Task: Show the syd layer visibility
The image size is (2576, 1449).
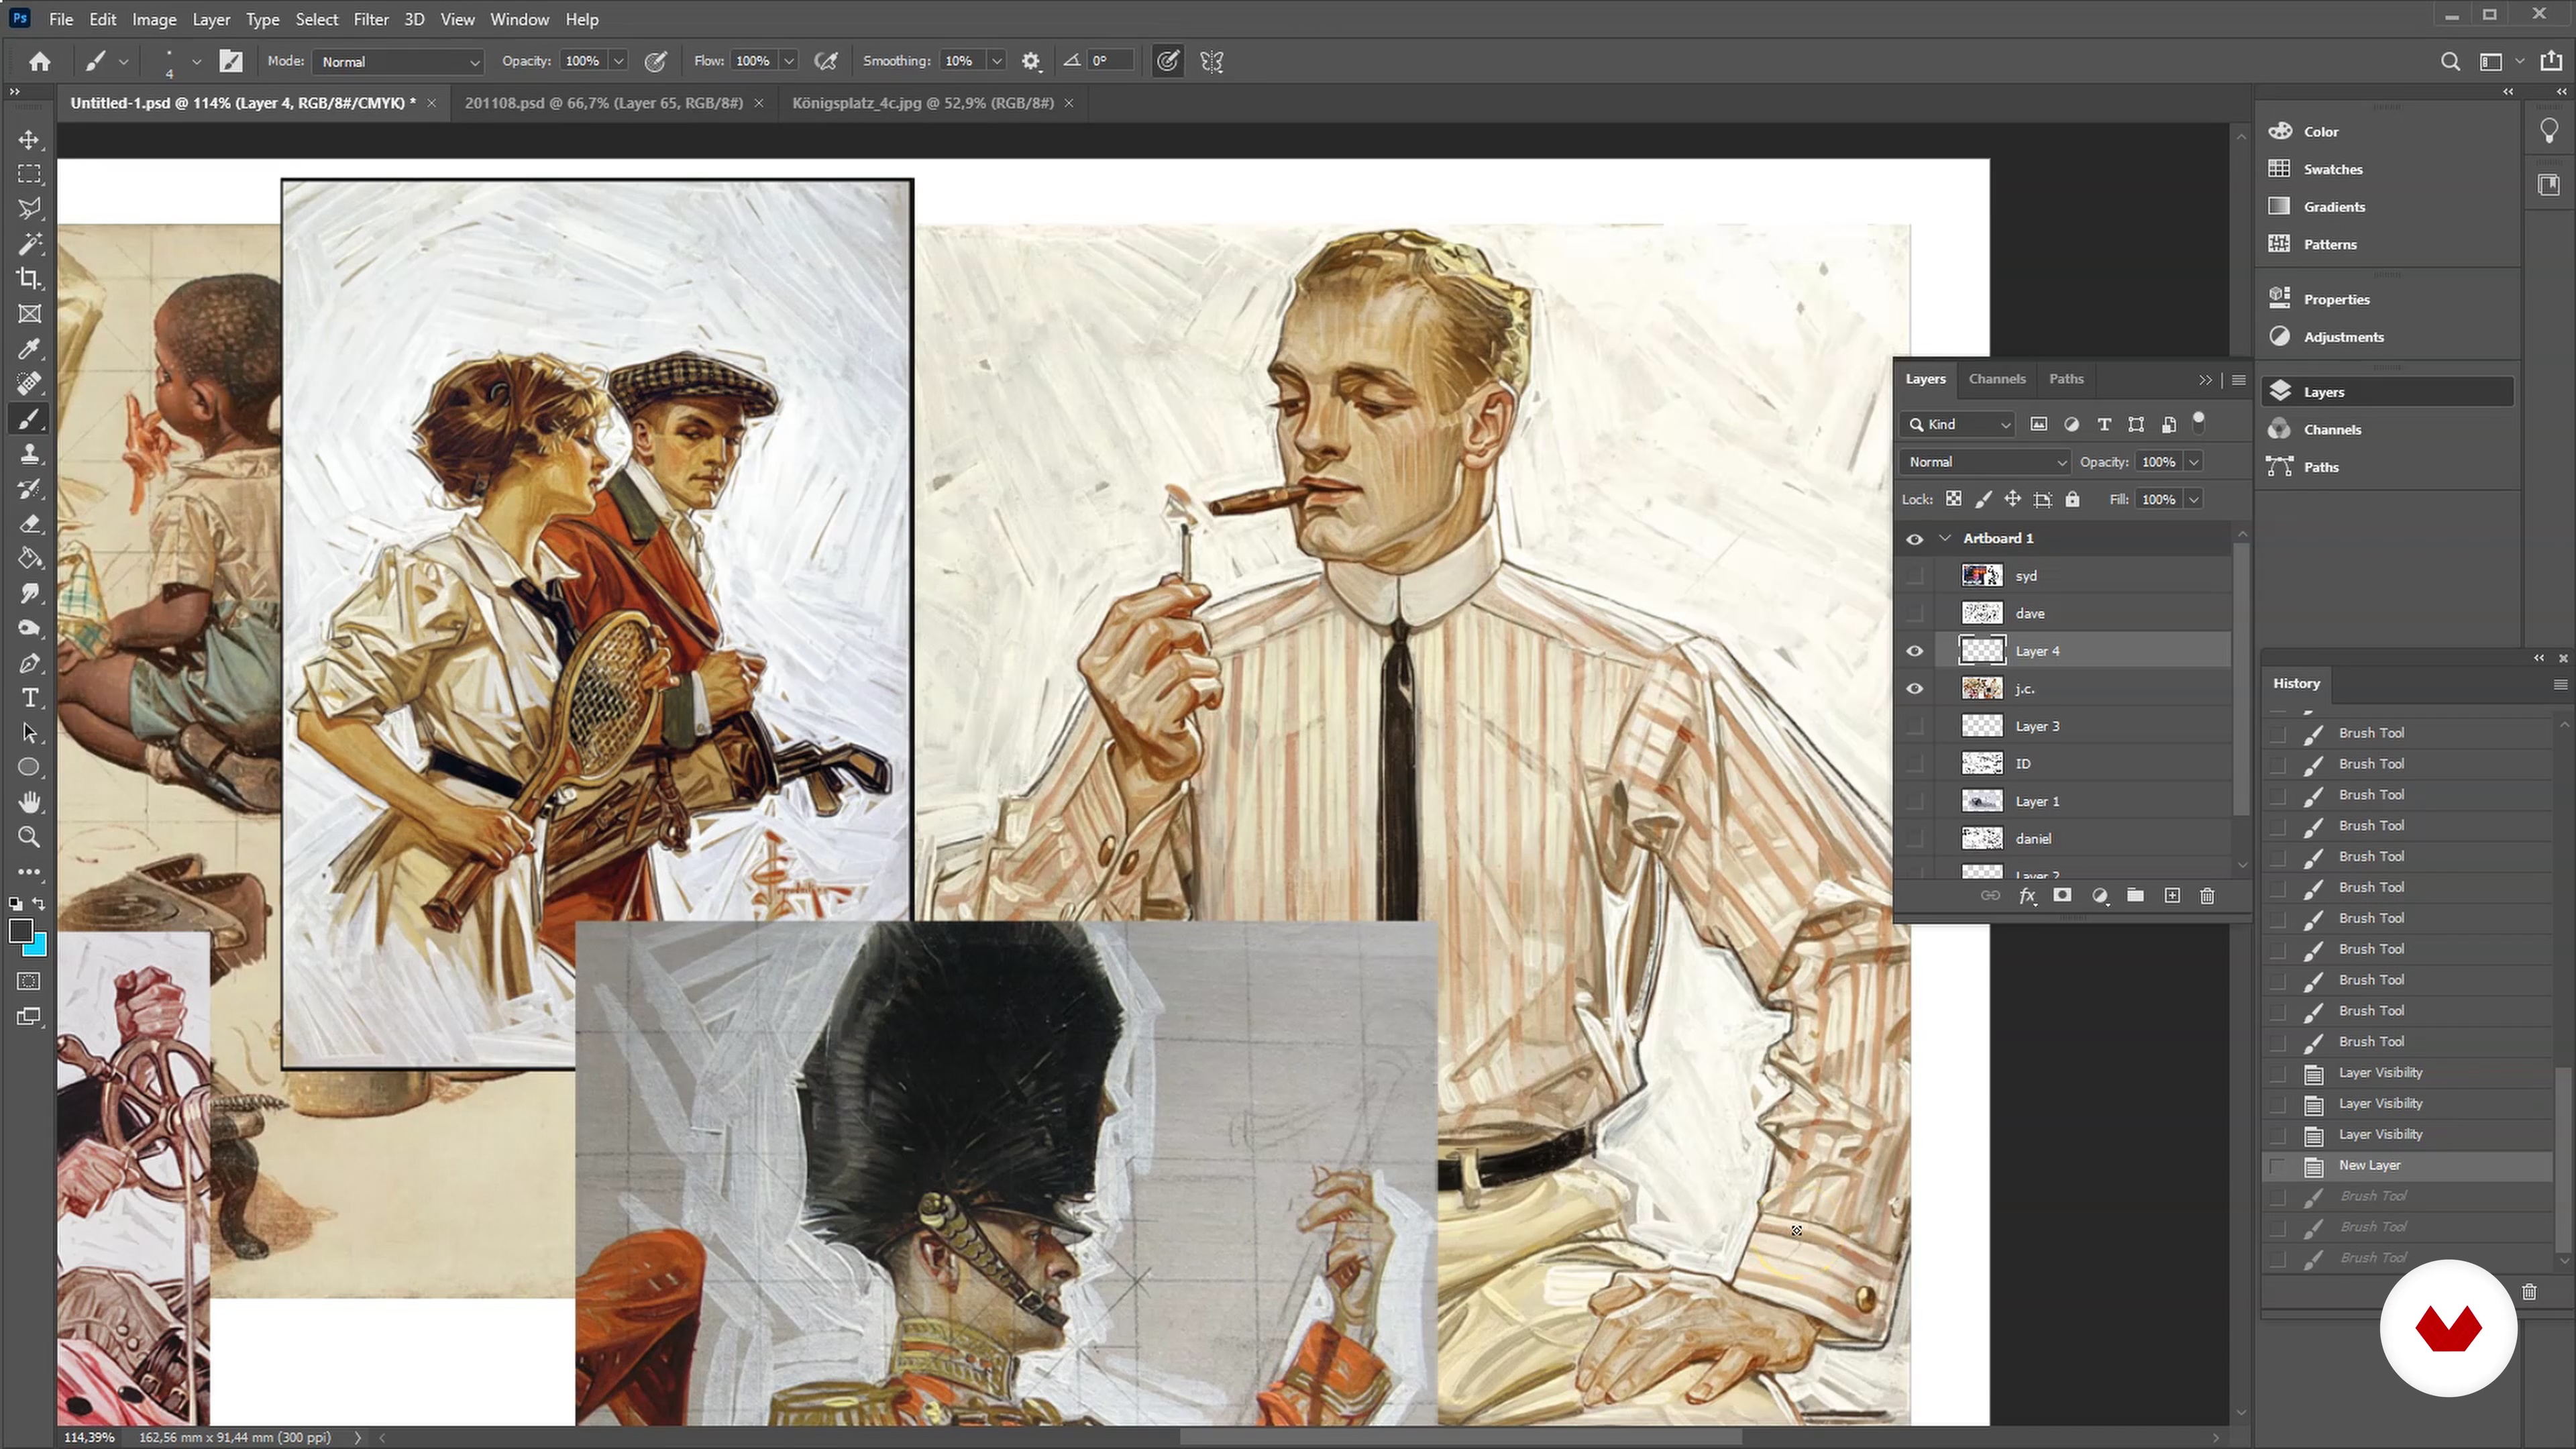Action: [x=1914, y=576]
